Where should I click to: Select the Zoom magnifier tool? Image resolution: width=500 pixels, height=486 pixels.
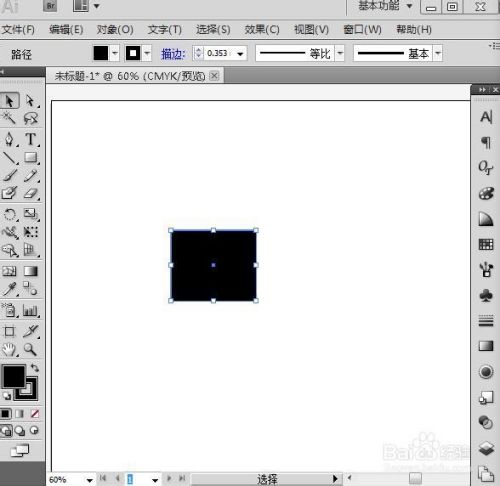tap(30, 349)
